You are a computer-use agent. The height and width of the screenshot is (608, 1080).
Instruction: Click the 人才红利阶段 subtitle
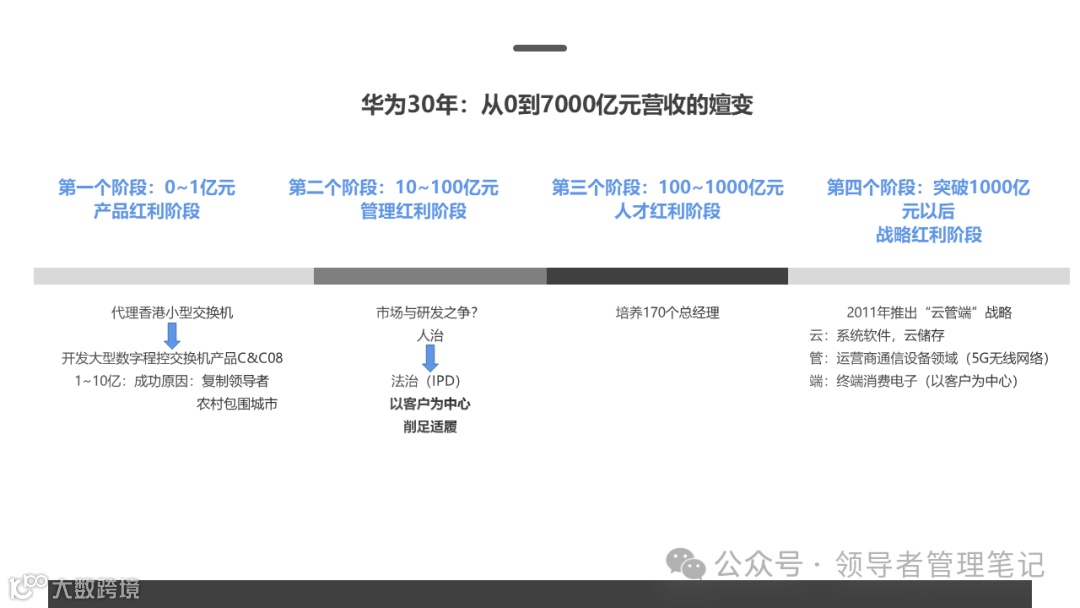click(x=667, y=211)
